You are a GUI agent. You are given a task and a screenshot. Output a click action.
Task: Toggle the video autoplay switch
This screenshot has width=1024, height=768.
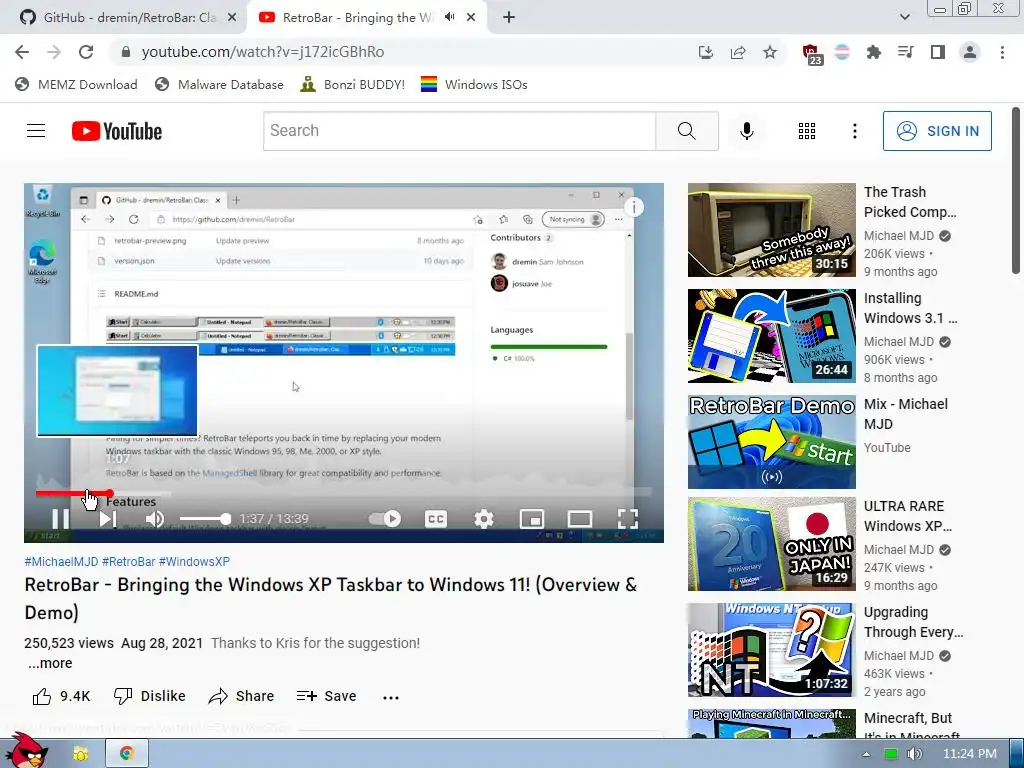point(385,519)
